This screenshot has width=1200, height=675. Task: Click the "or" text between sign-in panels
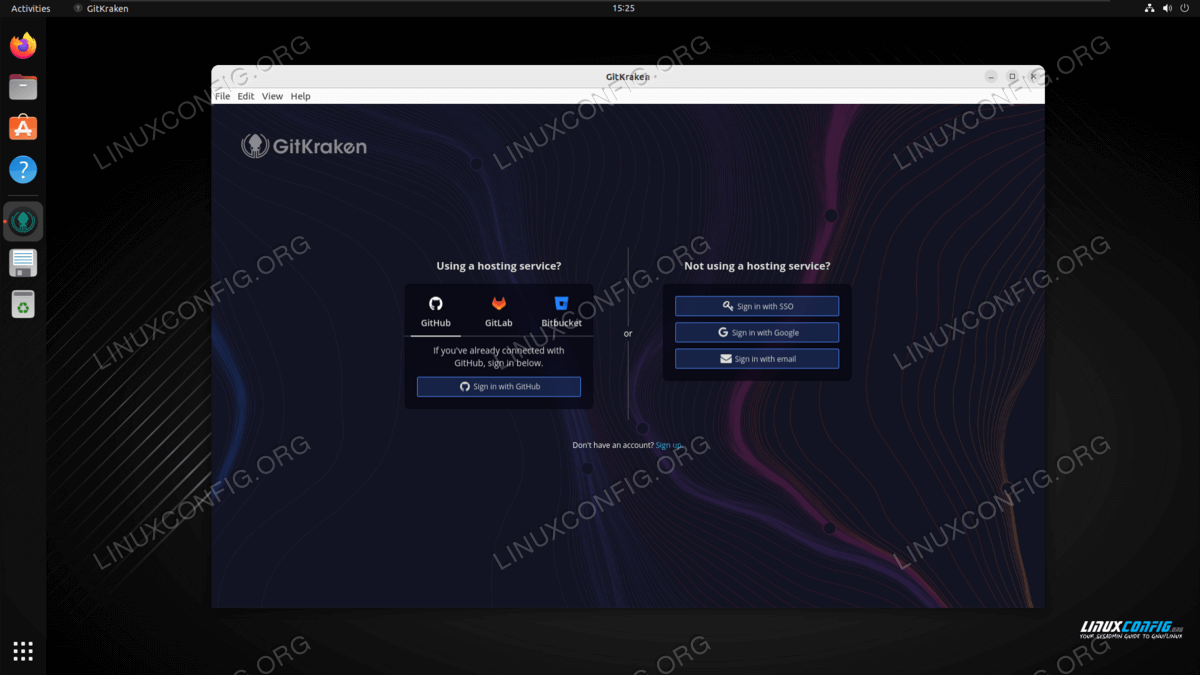coord(628,333)
